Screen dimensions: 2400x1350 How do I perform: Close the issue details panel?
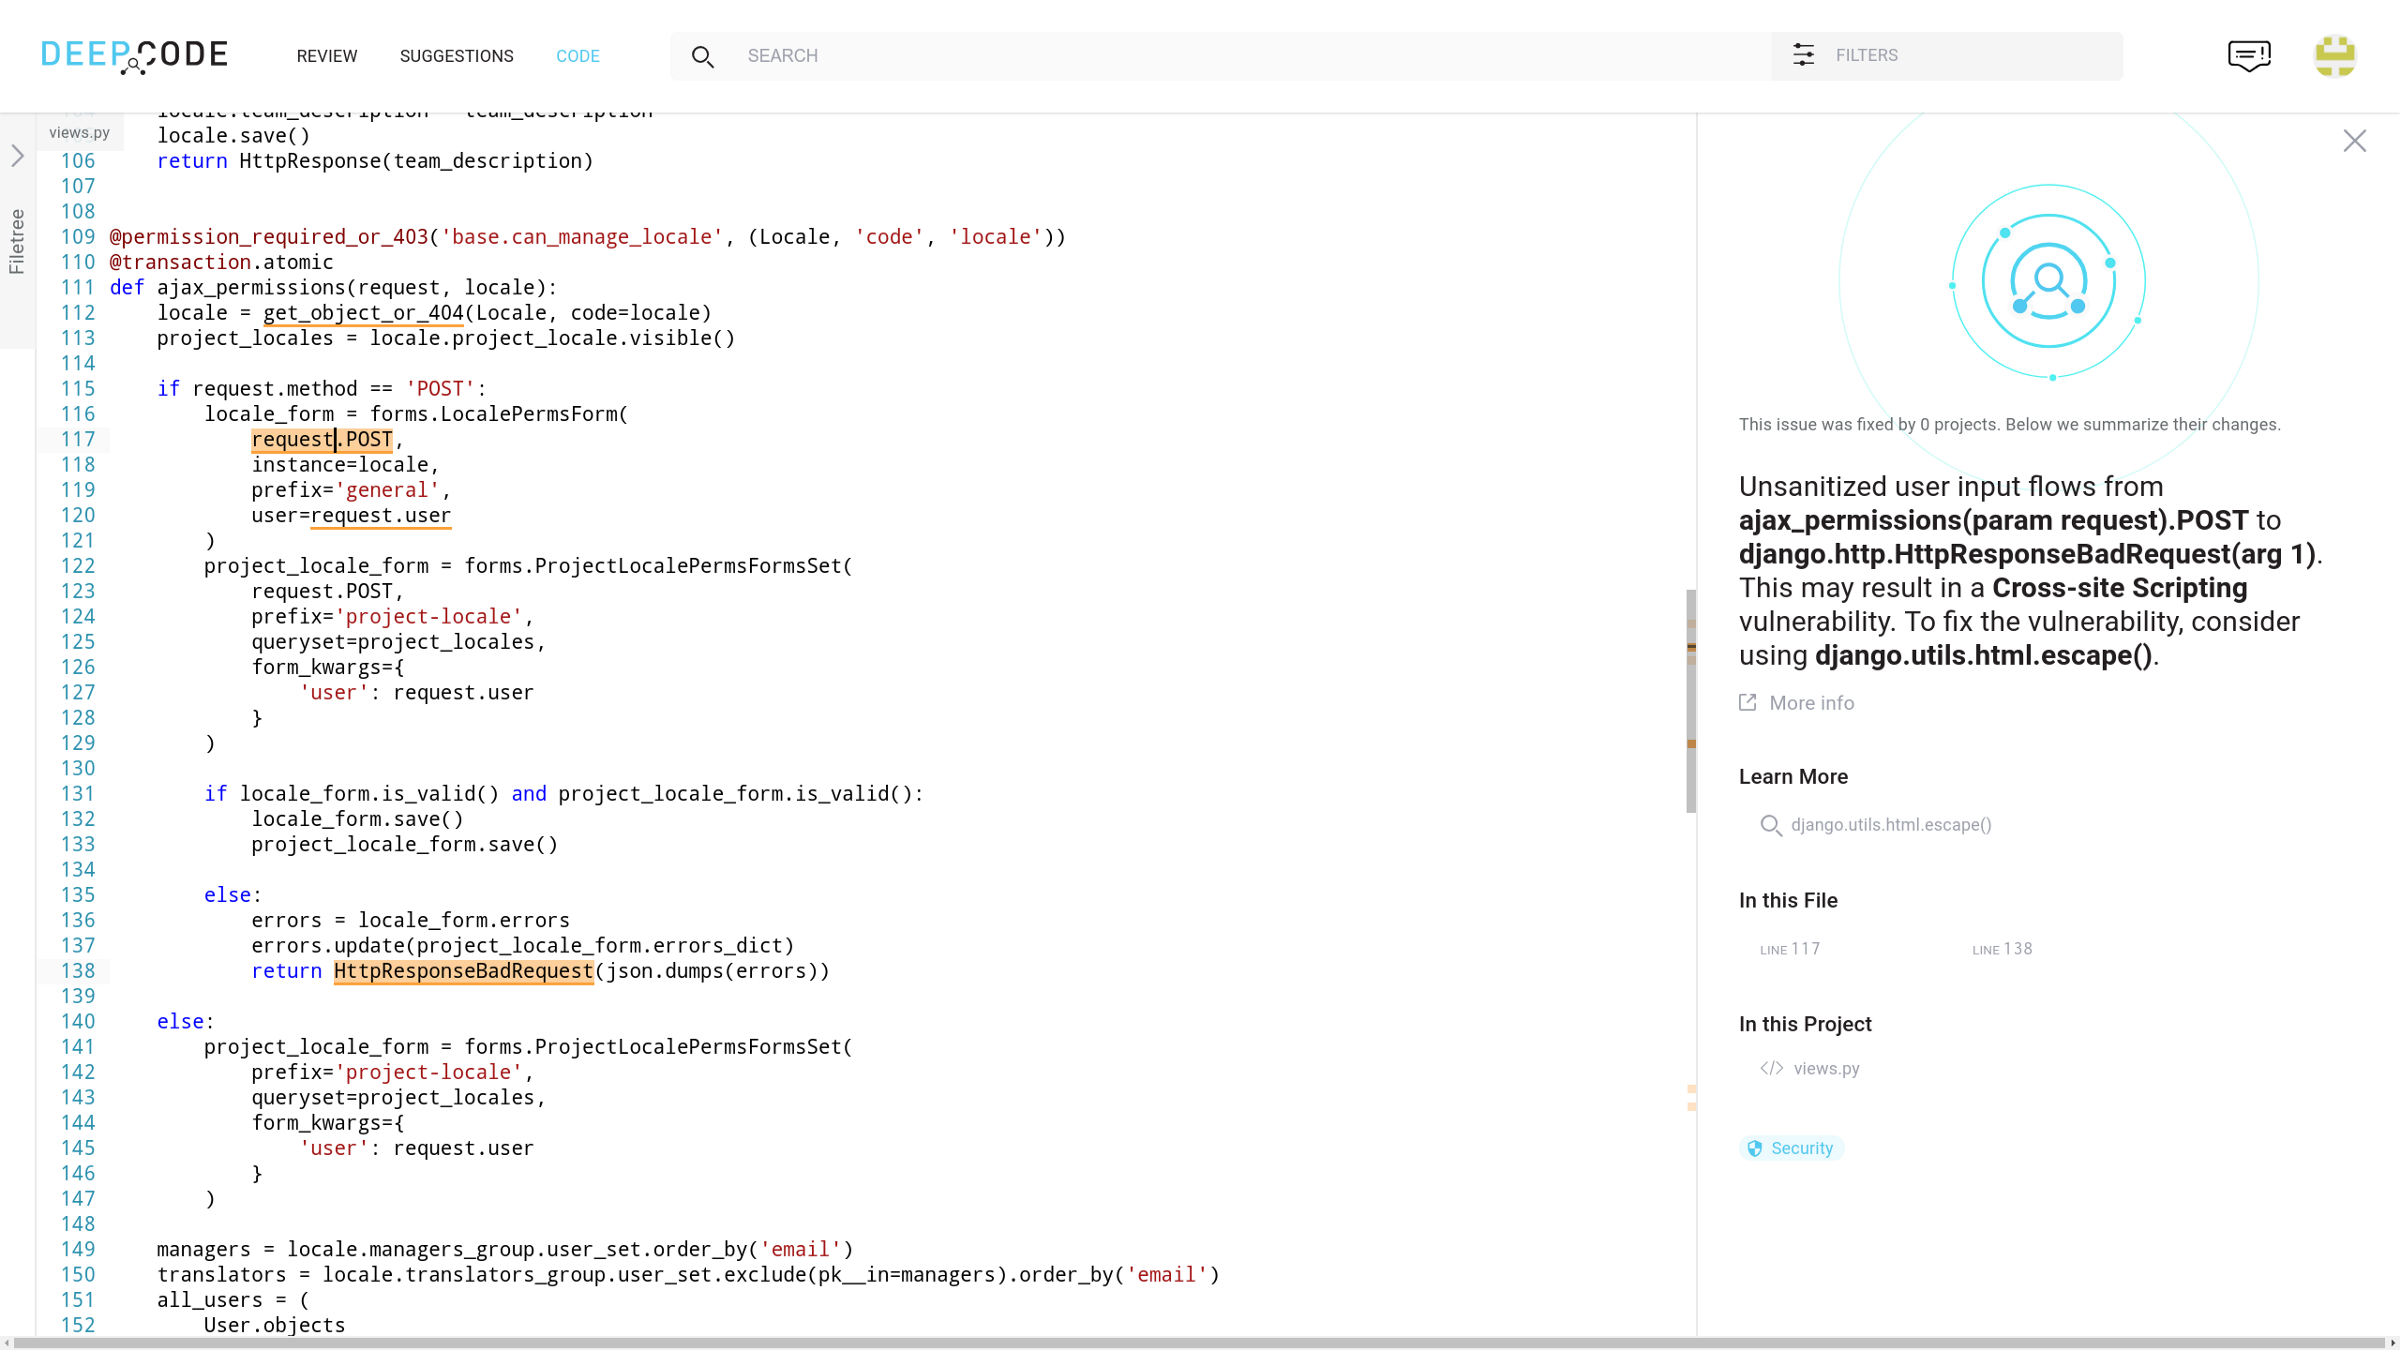coord(2354,141)
